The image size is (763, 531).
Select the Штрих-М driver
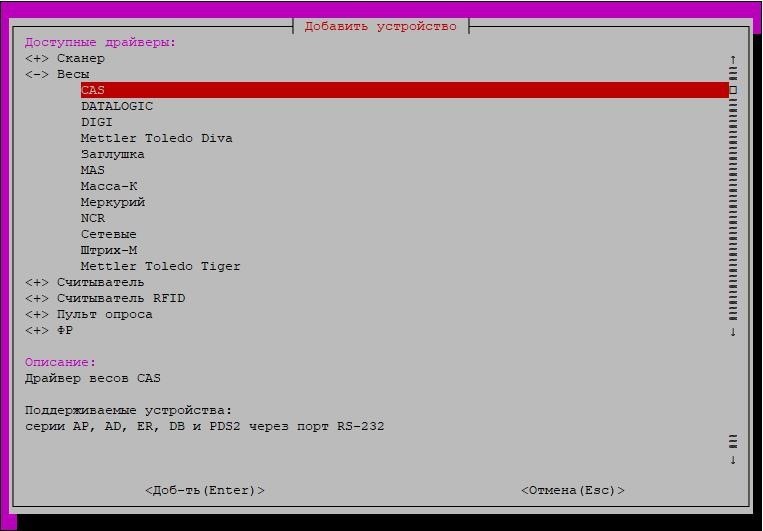[109, 250]
